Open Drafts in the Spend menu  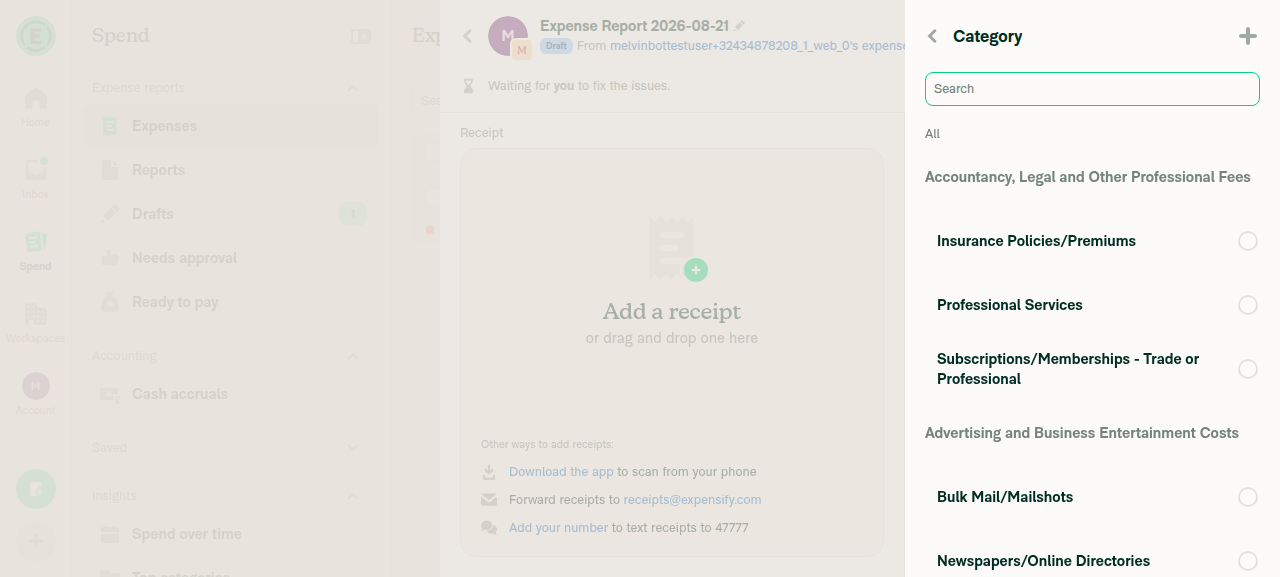click(x=231, y=214)
